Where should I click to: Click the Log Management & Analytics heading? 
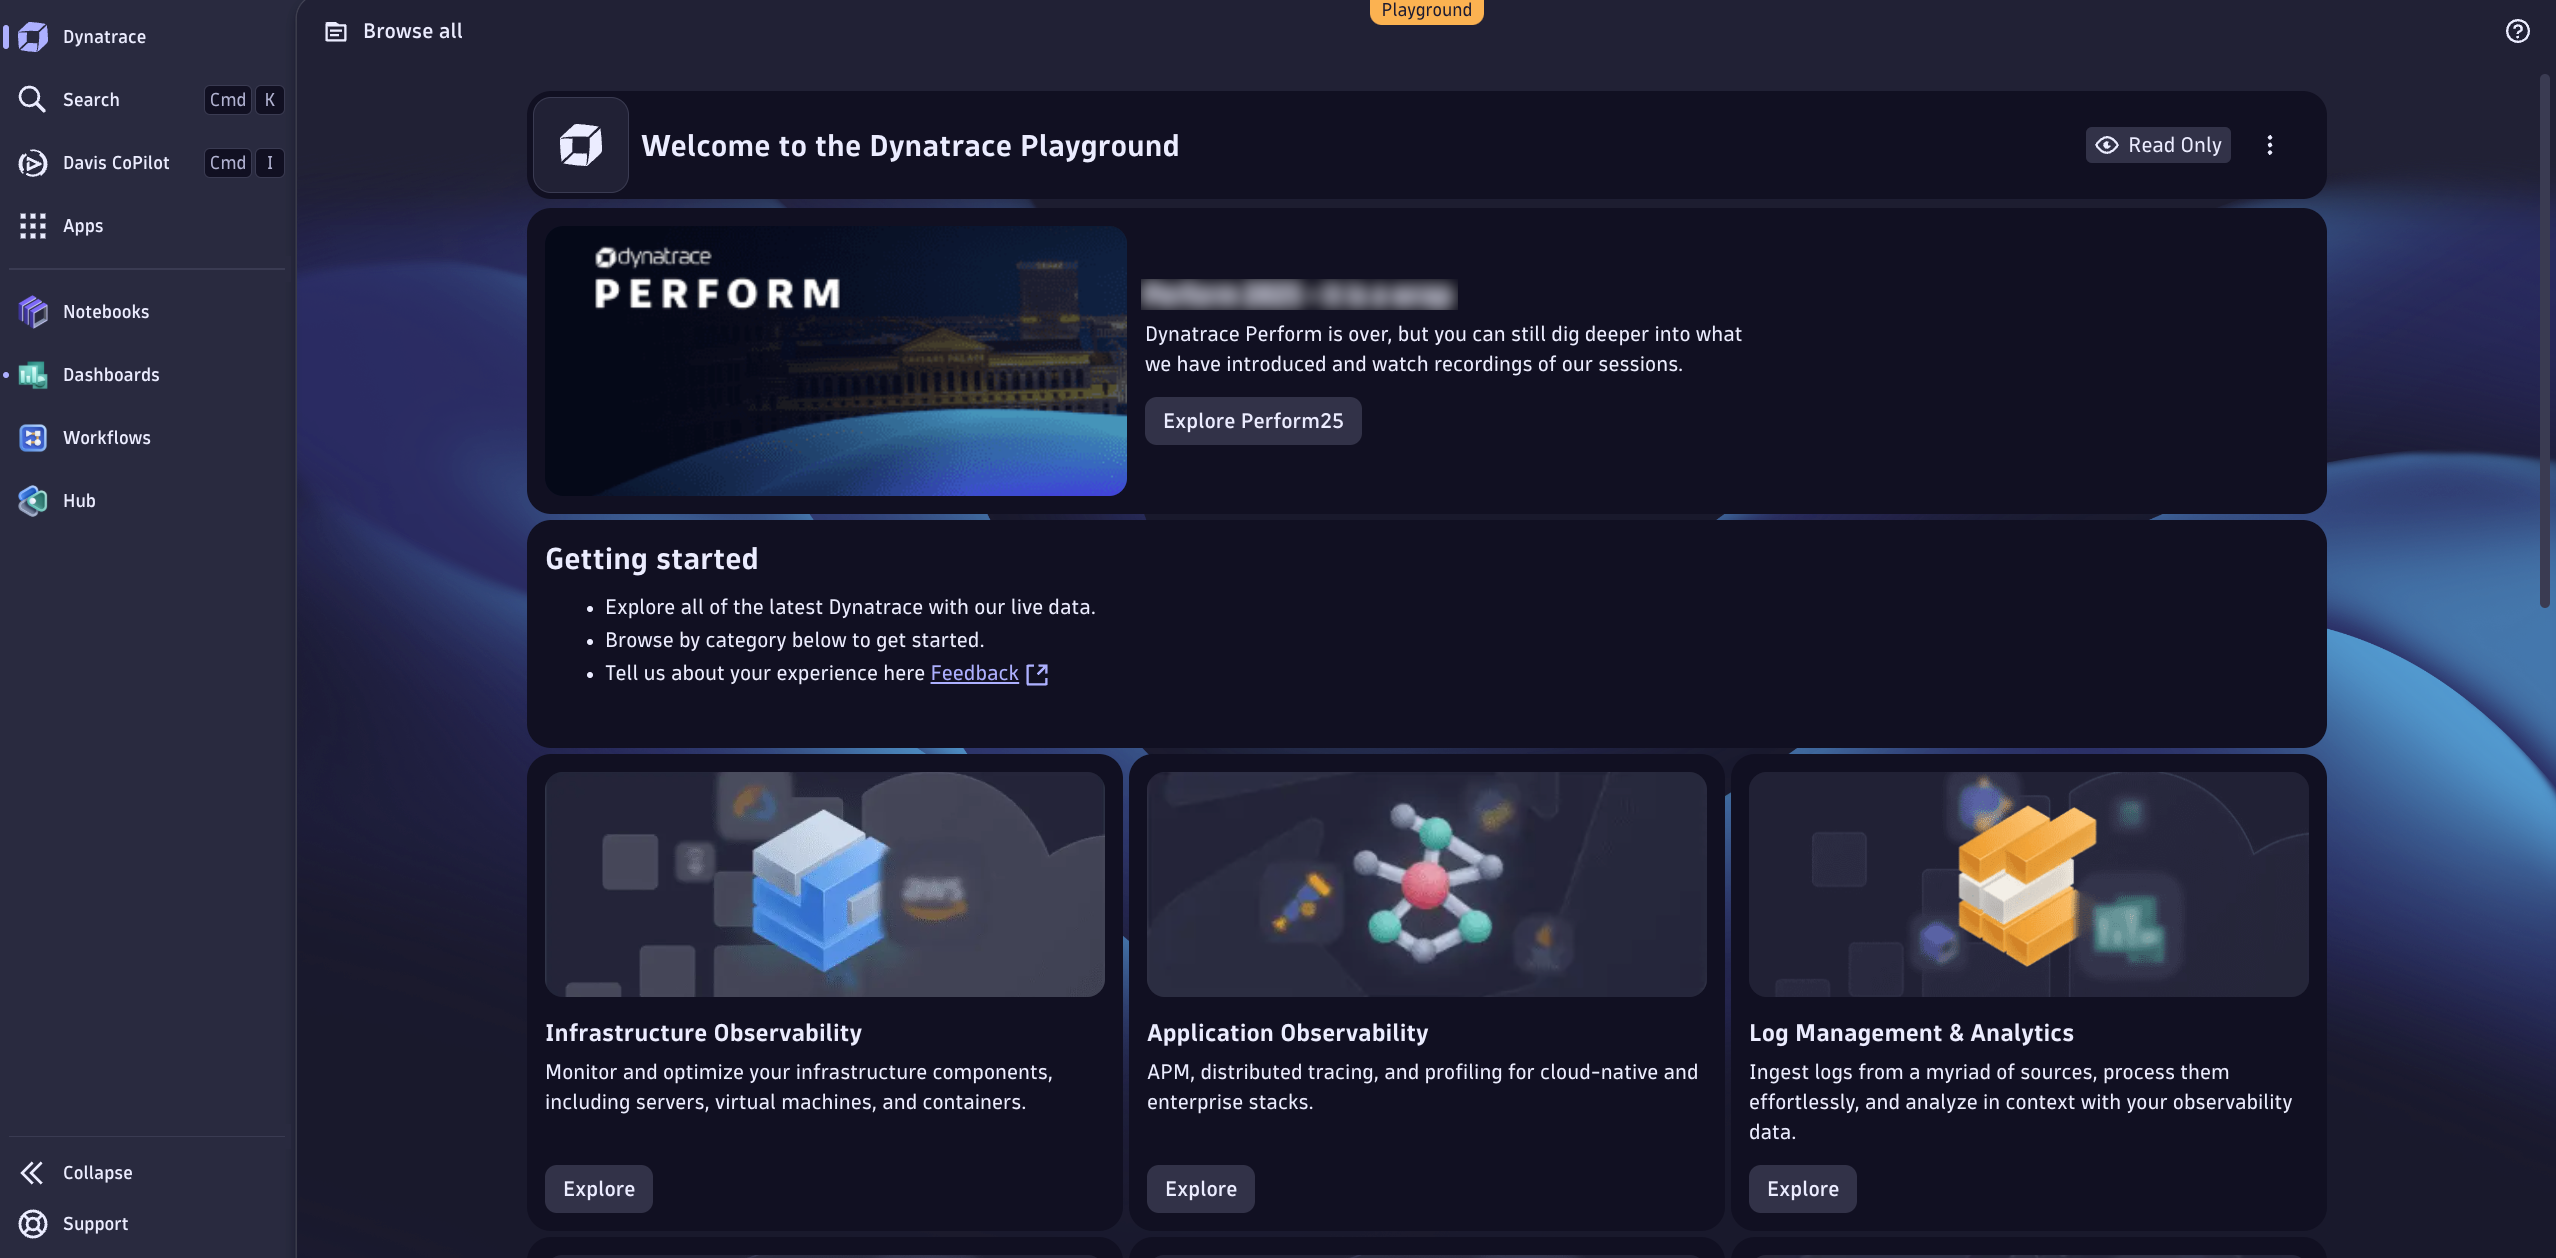pyautogui.click(x=1911, y=1033)
